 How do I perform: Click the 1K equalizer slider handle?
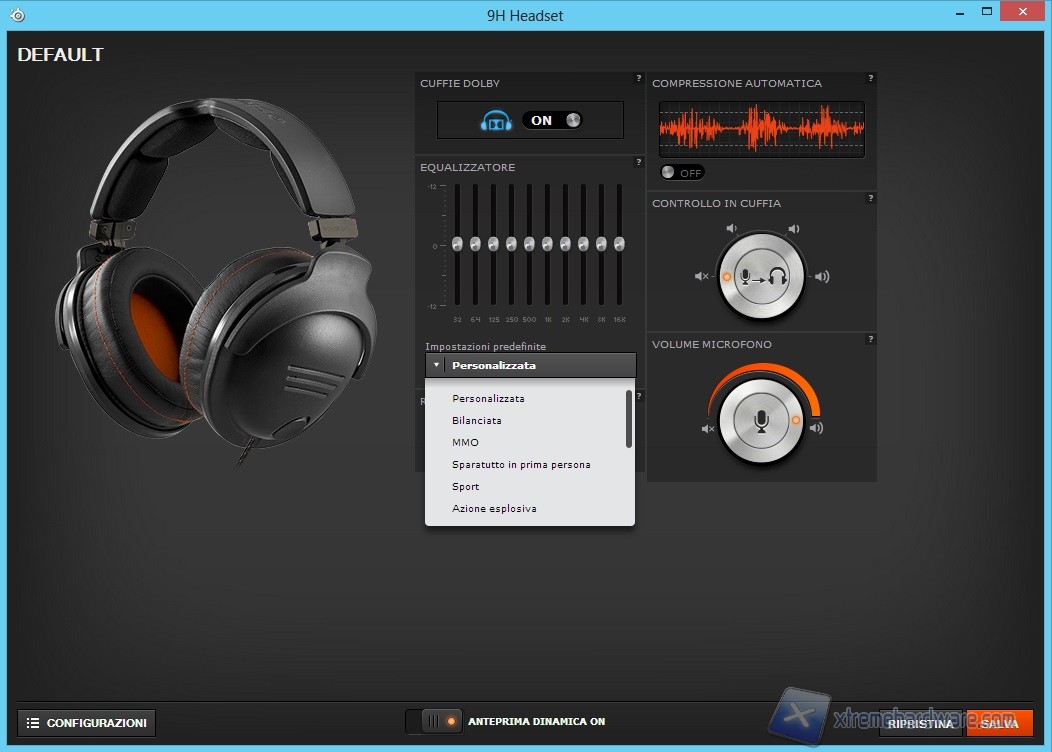[547, 244]
